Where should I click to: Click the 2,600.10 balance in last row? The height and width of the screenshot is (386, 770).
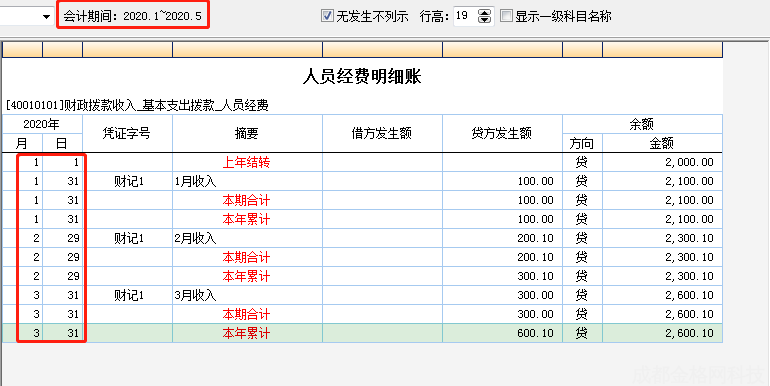pyautogui.click(x=689, y=333)
